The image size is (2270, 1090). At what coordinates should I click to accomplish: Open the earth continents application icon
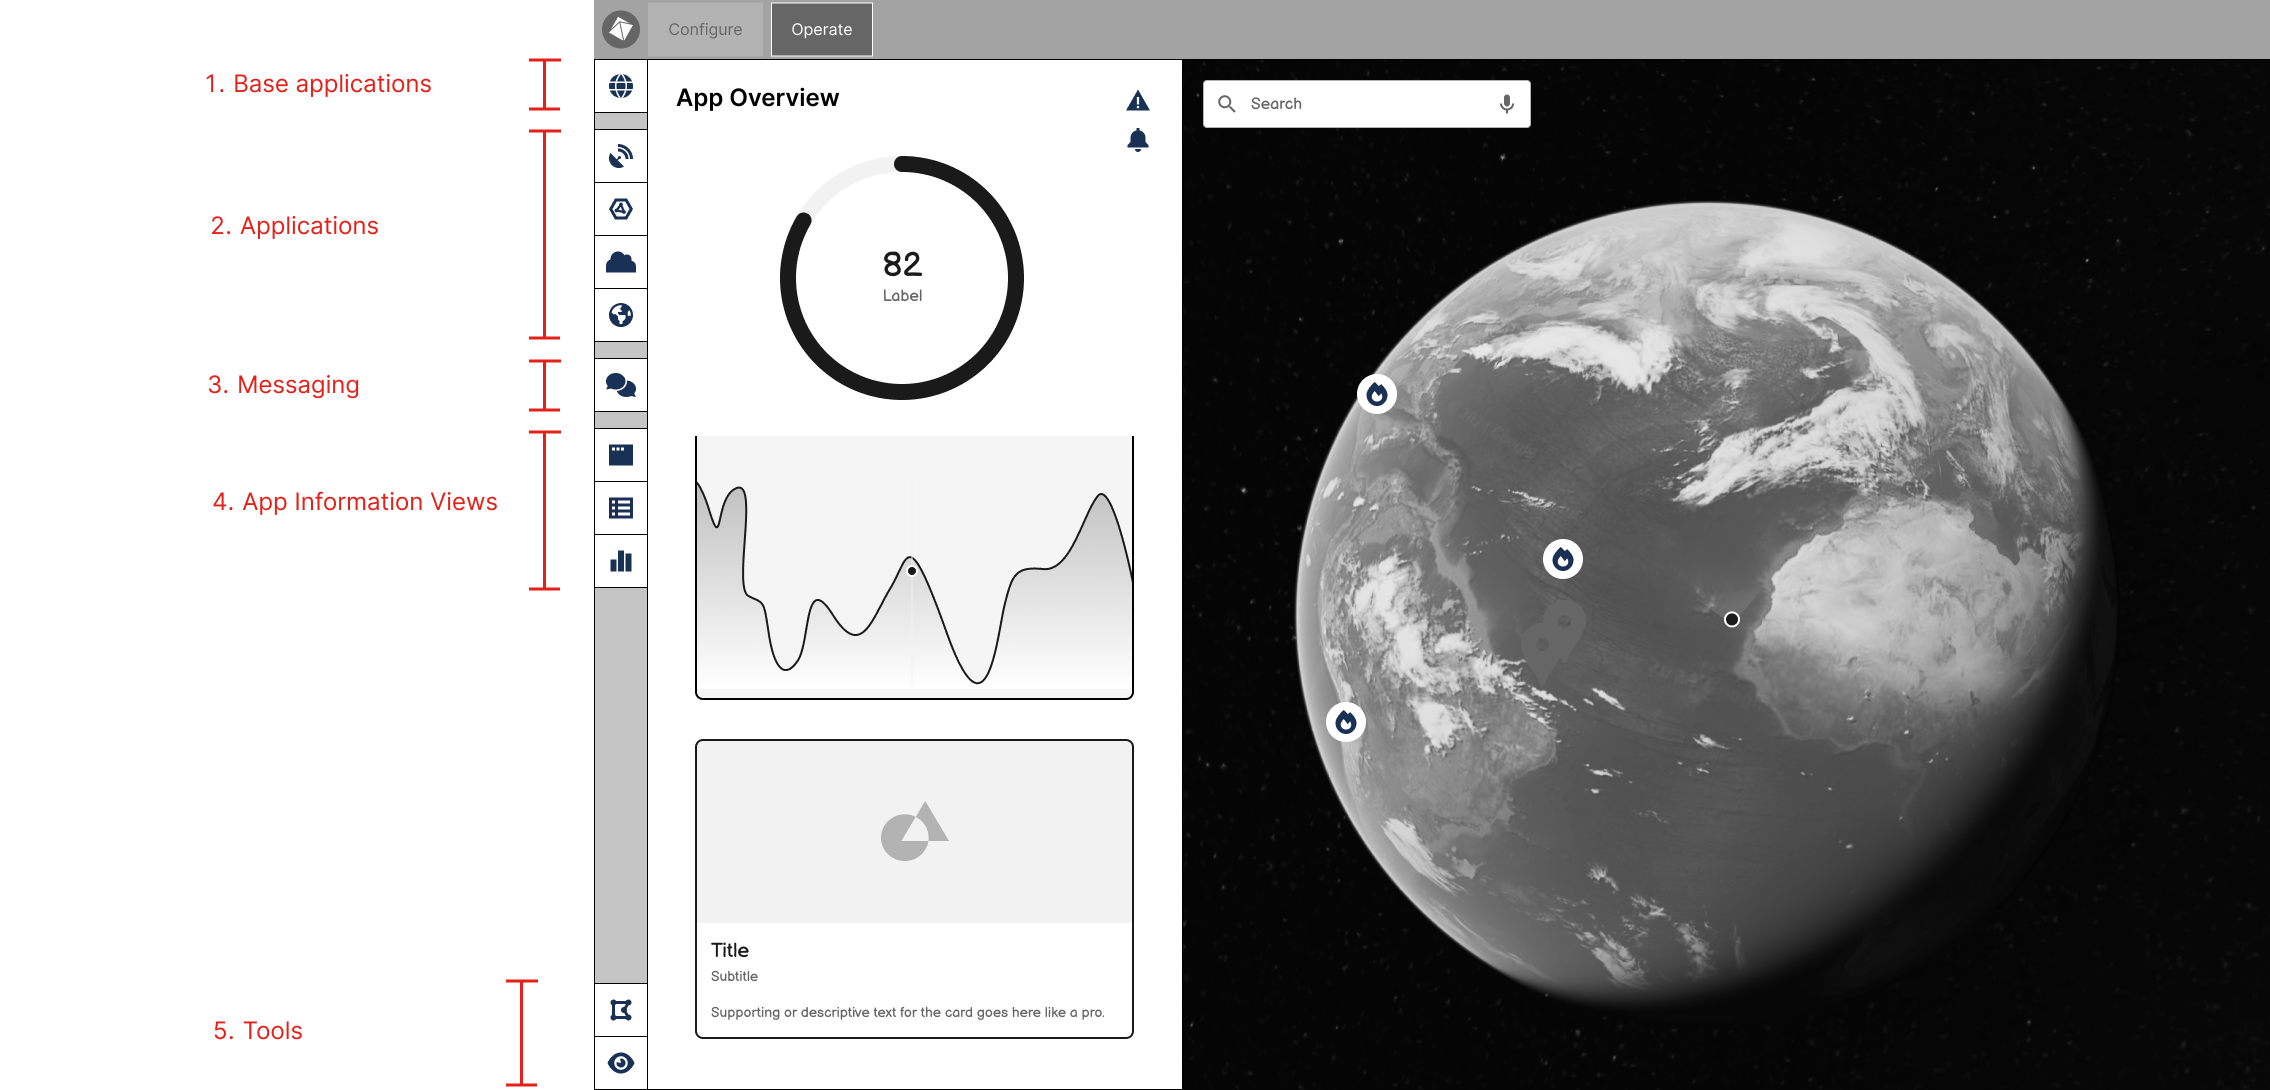pyautogui.click(x=621, y=315)
